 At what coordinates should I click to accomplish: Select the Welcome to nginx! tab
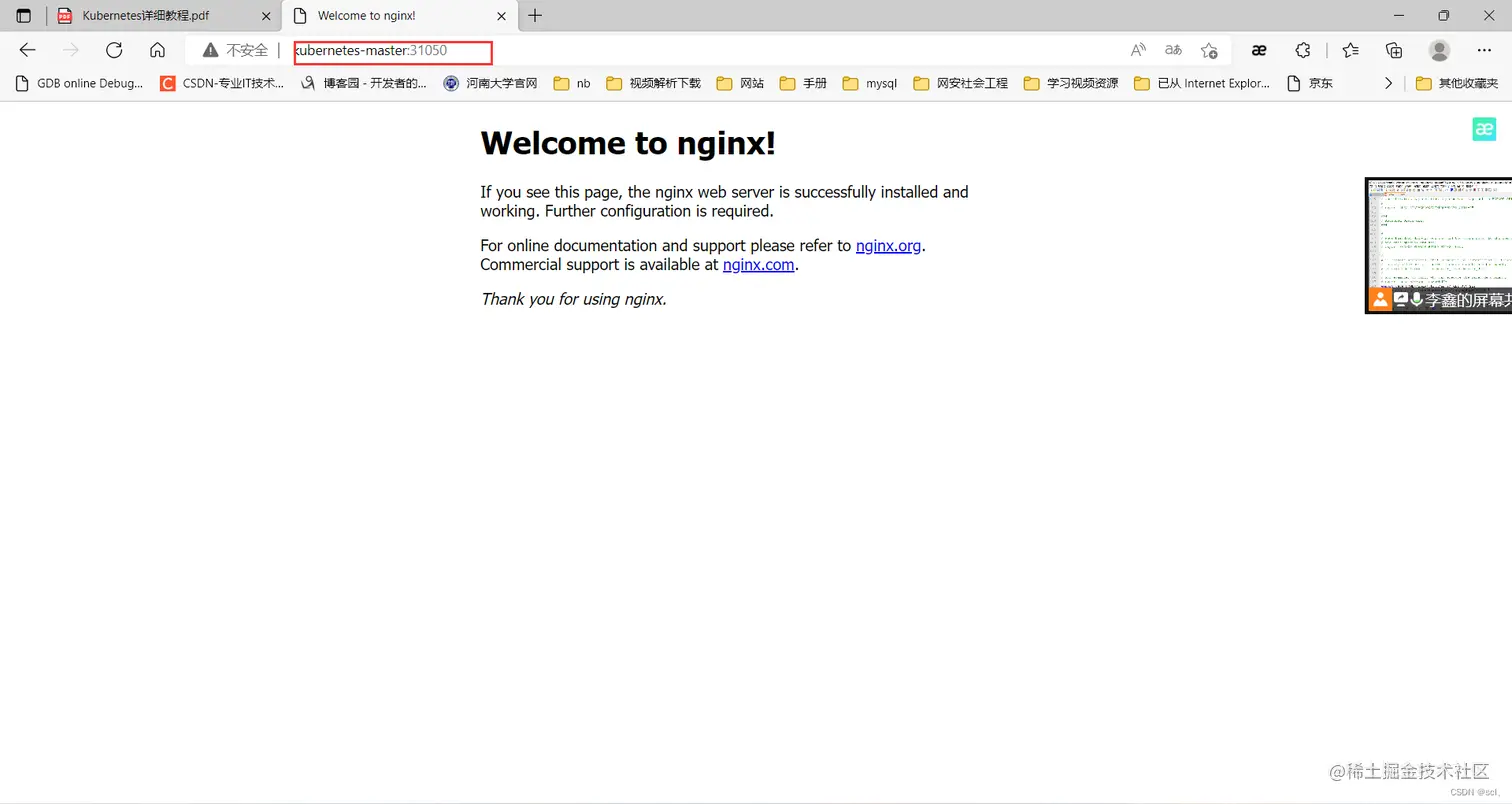(x=400, y=16)
